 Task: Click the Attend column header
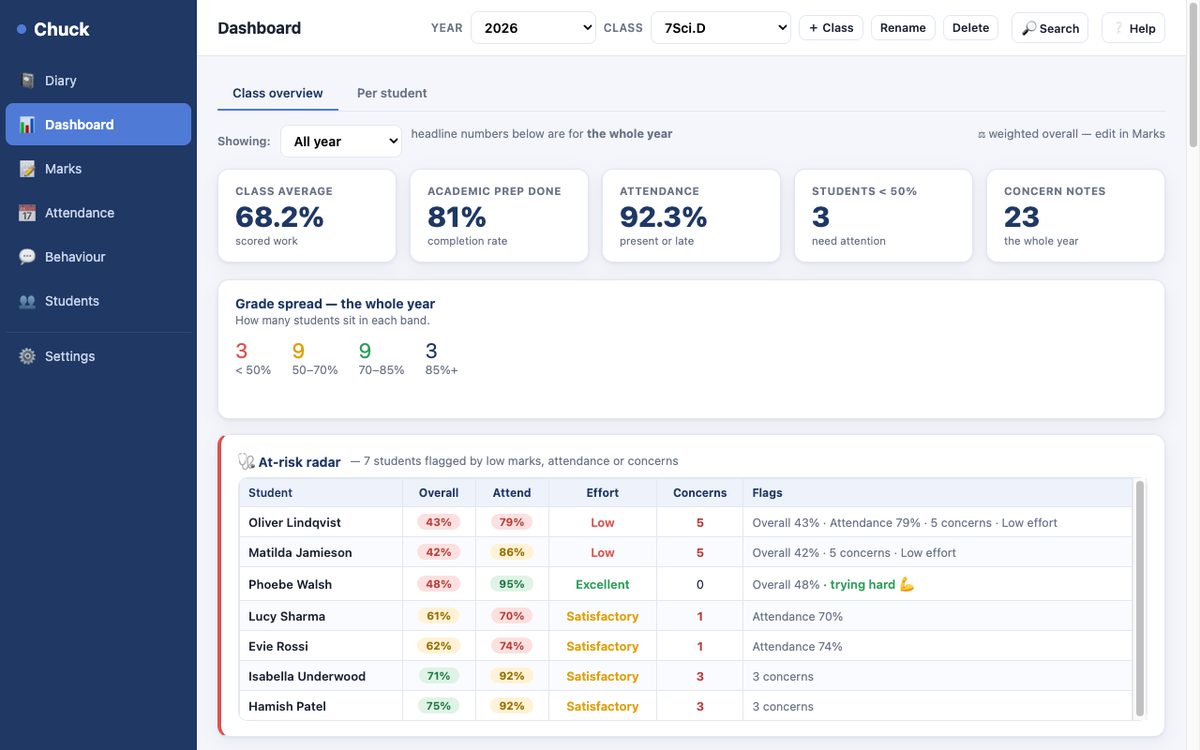click(512, 493)
